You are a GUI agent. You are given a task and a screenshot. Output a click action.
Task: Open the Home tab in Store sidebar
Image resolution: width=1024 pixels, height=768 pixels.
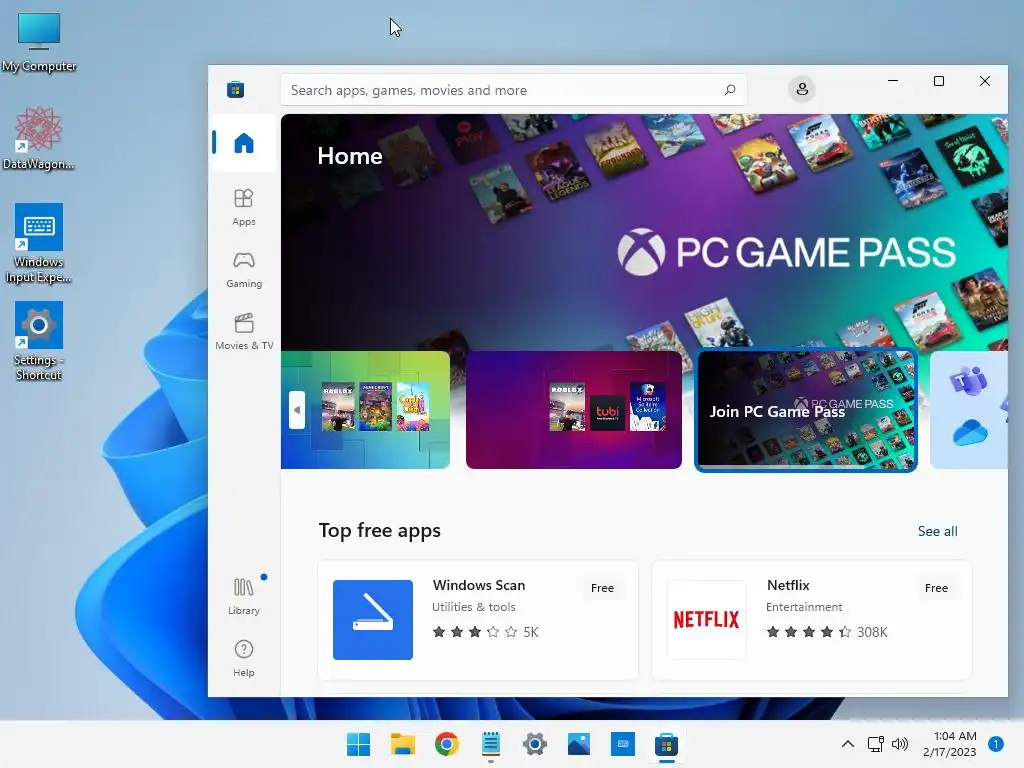click(x=244, y=143)
